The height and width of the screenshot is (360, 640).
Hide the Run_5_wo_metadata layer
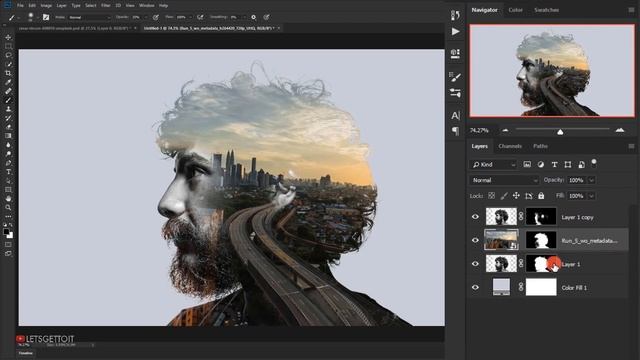(x=475, y=240)
